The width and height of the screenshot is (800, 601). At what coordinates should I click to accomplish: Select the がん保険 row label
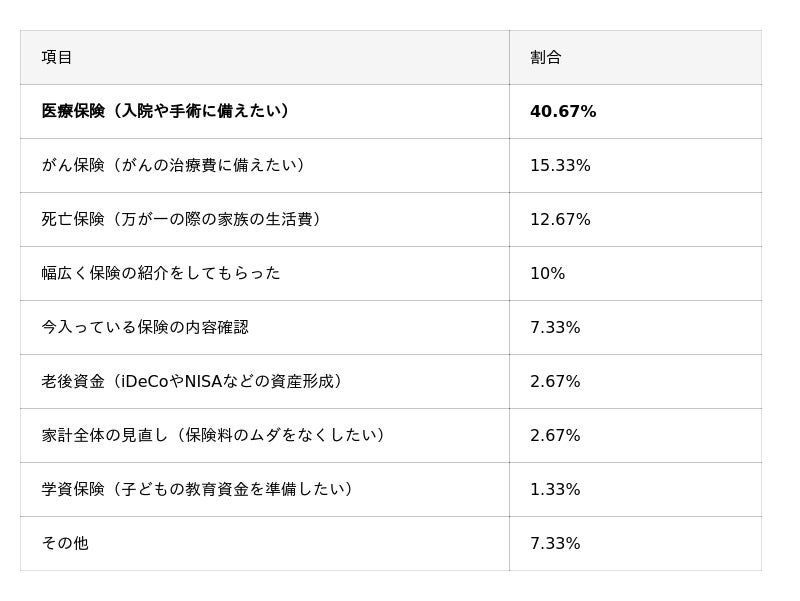pos(173,165)
